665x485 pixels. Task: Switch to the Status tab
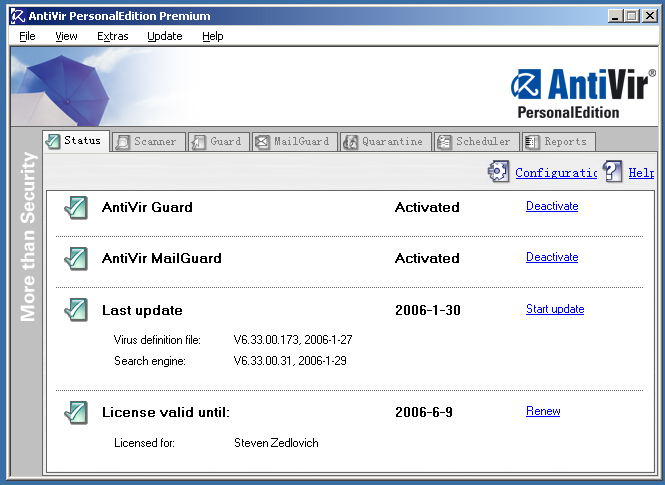pos(76,141)
